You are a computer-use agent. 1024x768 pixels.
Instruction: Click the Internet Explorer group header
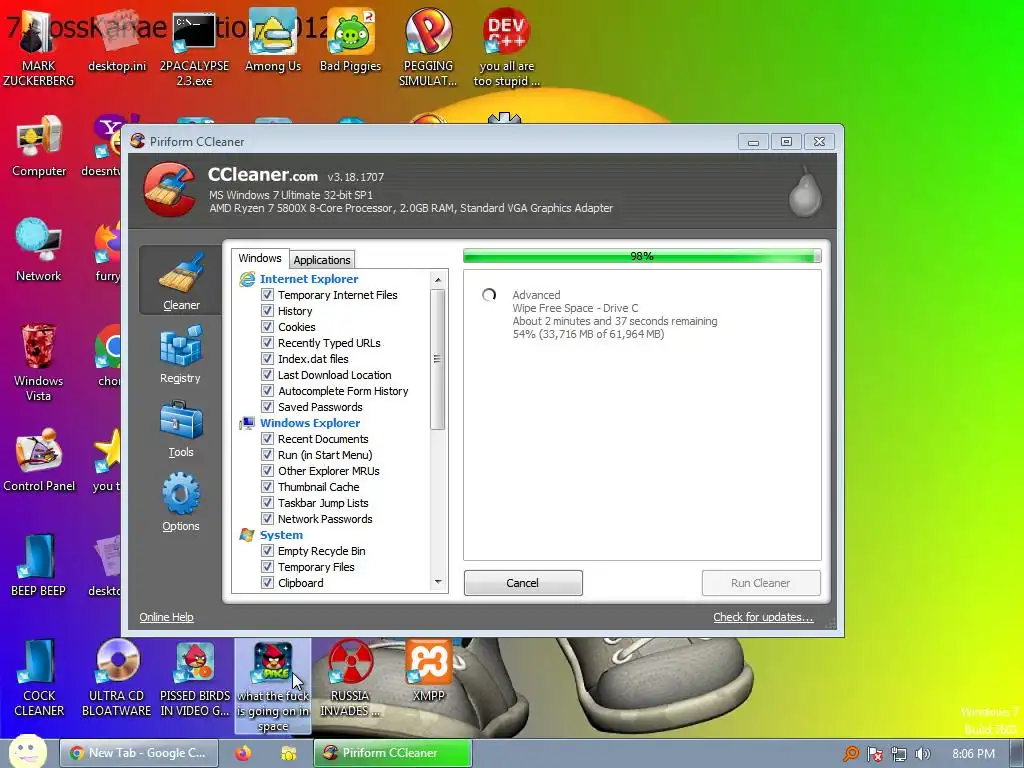tap(309, 279)
